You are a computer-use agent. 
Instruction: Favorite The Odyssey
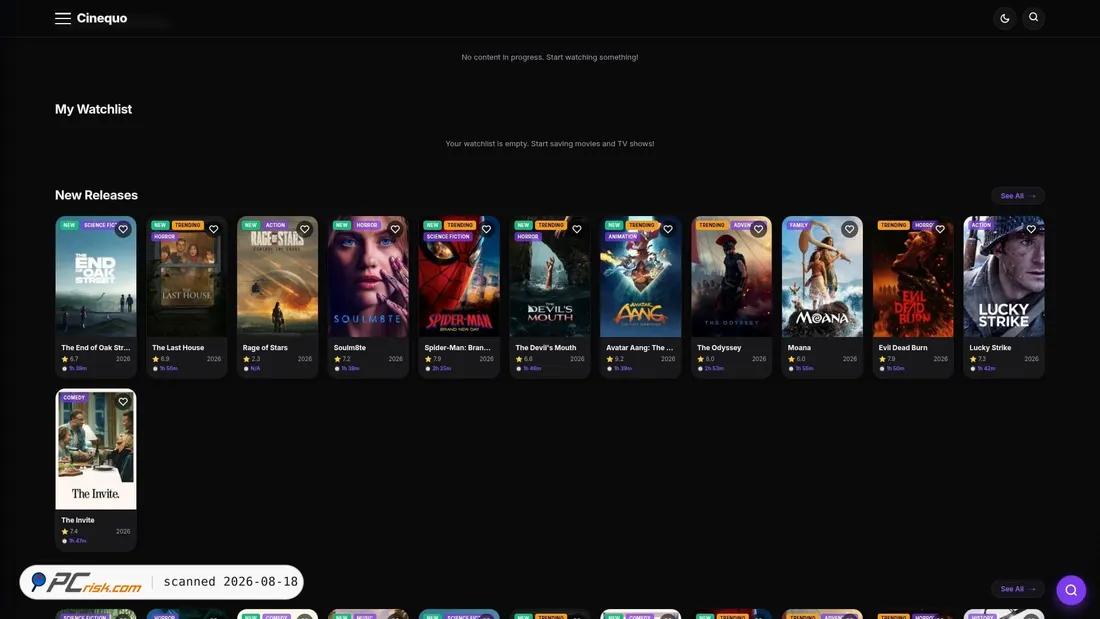(758, 229)
